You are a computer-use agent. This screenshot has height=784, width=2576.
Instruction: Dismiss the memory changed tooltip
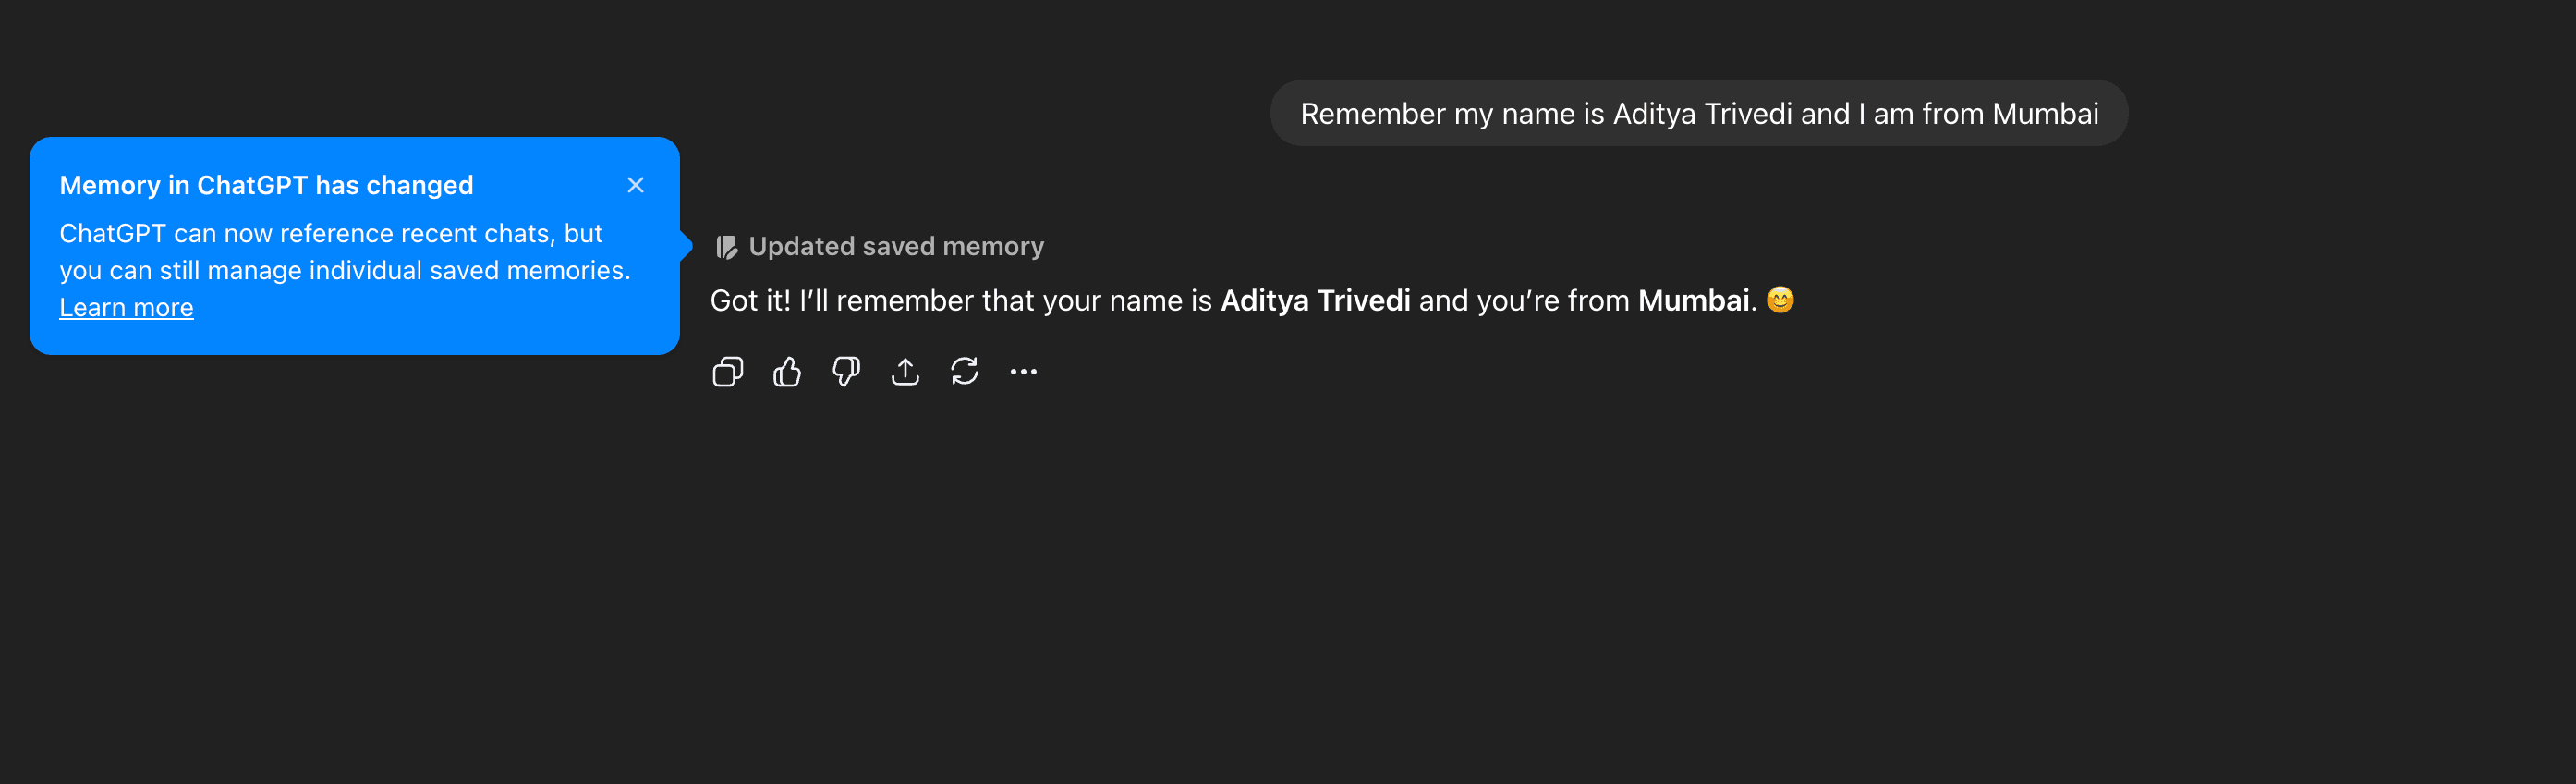[635, 185]
